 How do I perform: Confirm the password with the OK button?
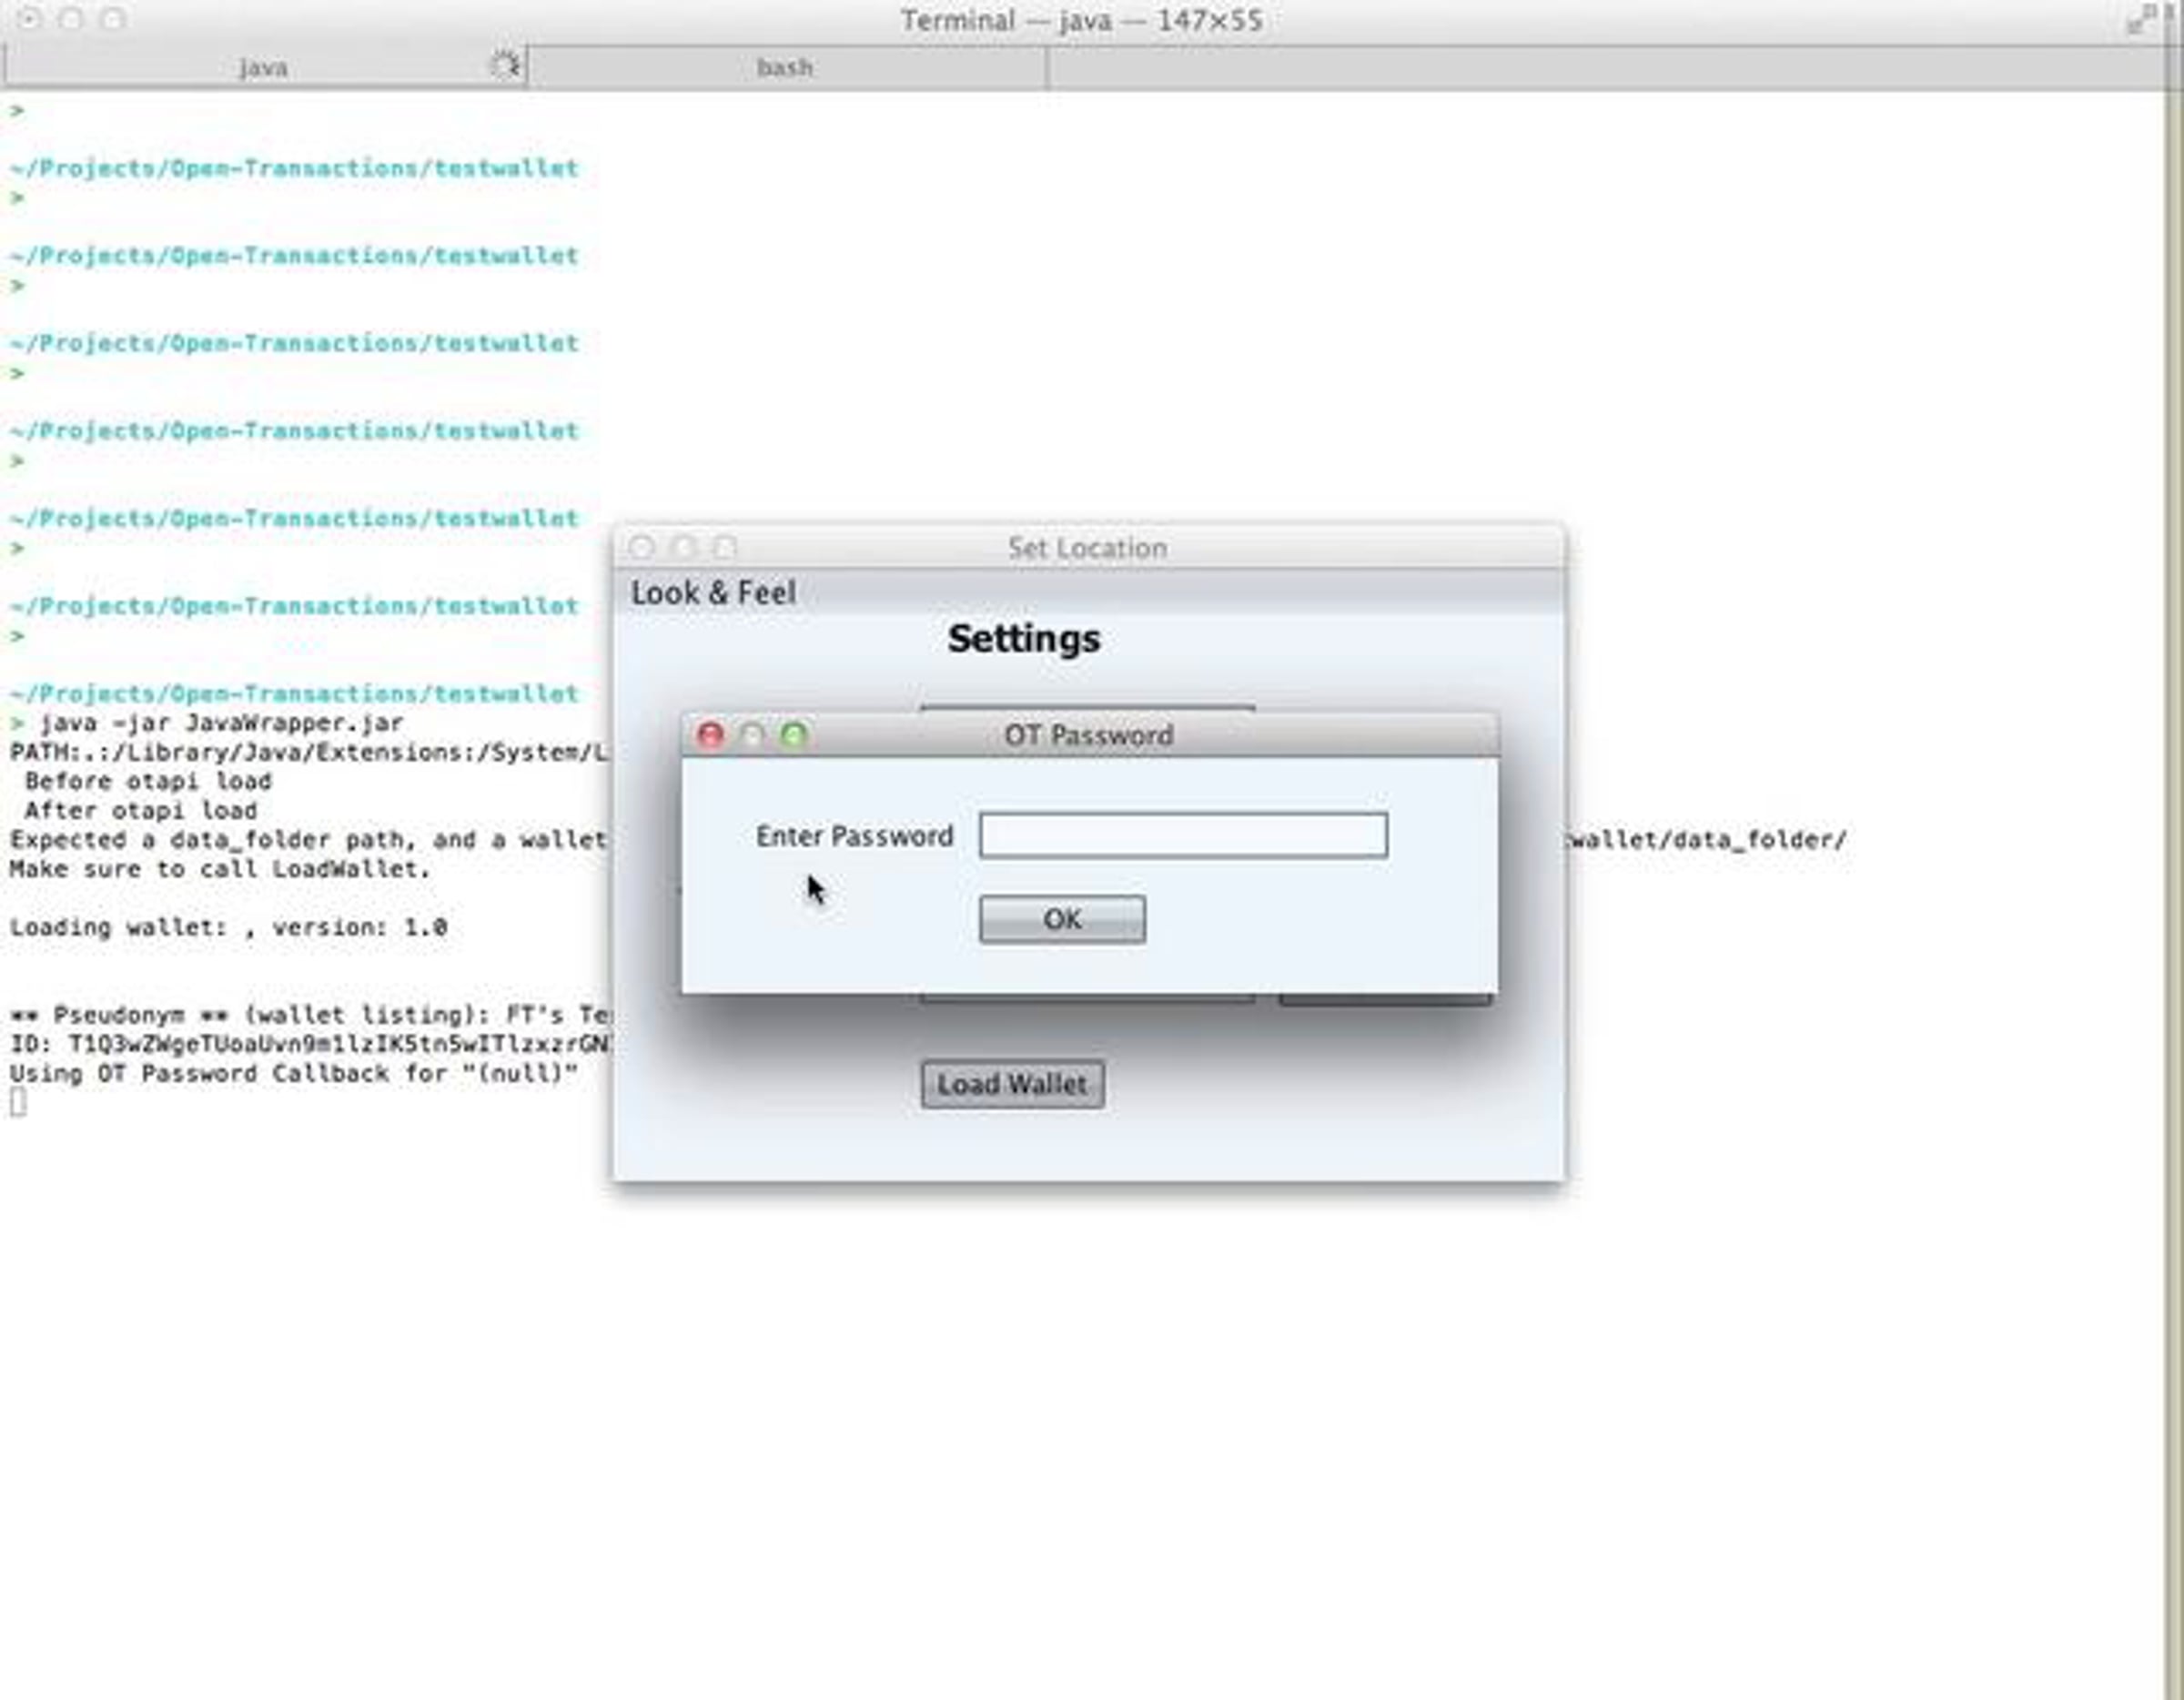[x=1062, y=919]
